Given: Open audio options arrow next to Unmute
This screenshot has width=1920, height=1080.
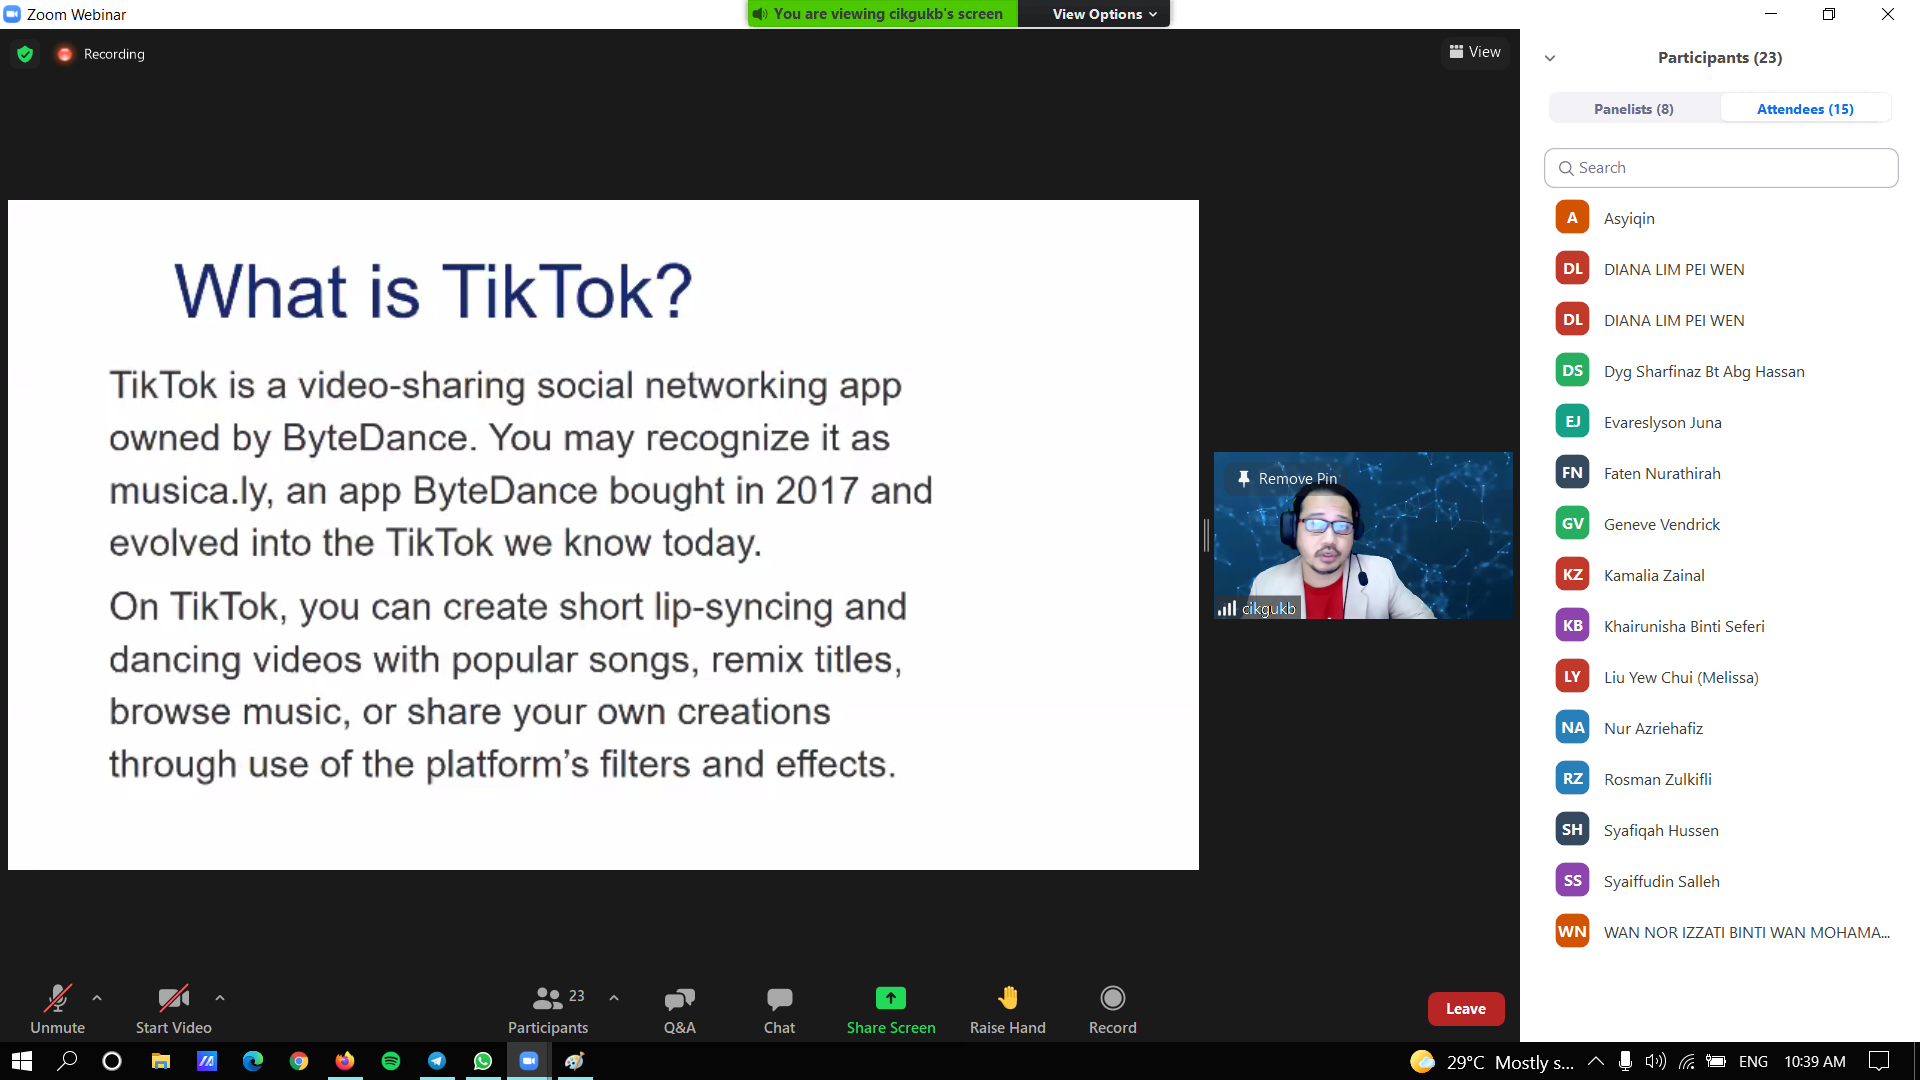Looking at the screenshot, I should pyautogui.click(x=97, y=997).
